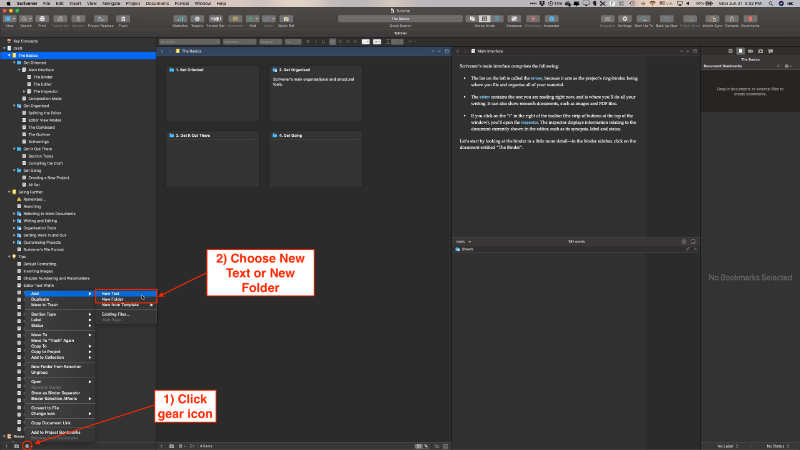Image resolution: width=800 pixels, height=450 pixels.
Task: Open '2. Get Organized' index card
Action: 316,93
